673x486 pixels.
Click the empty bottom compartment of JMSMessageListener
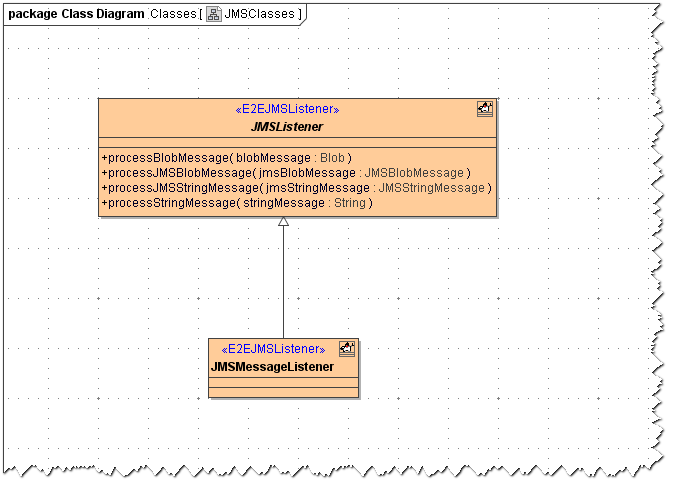(x=283, y=391)
